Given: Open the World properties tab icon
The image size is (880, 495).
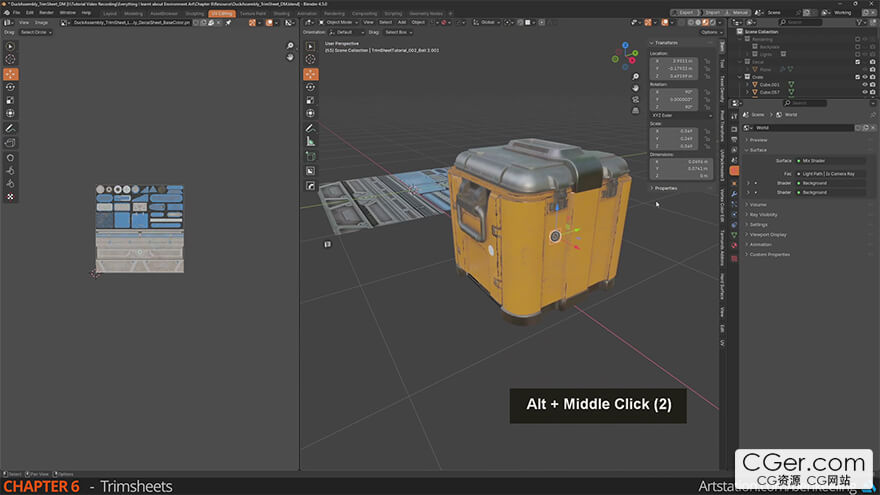Looking at the screenshot, I should (734, 171).
